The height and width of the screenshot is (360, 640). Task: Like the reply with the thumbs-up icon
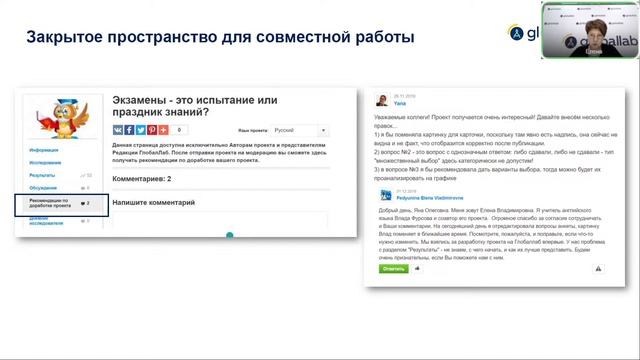(417, 269)
